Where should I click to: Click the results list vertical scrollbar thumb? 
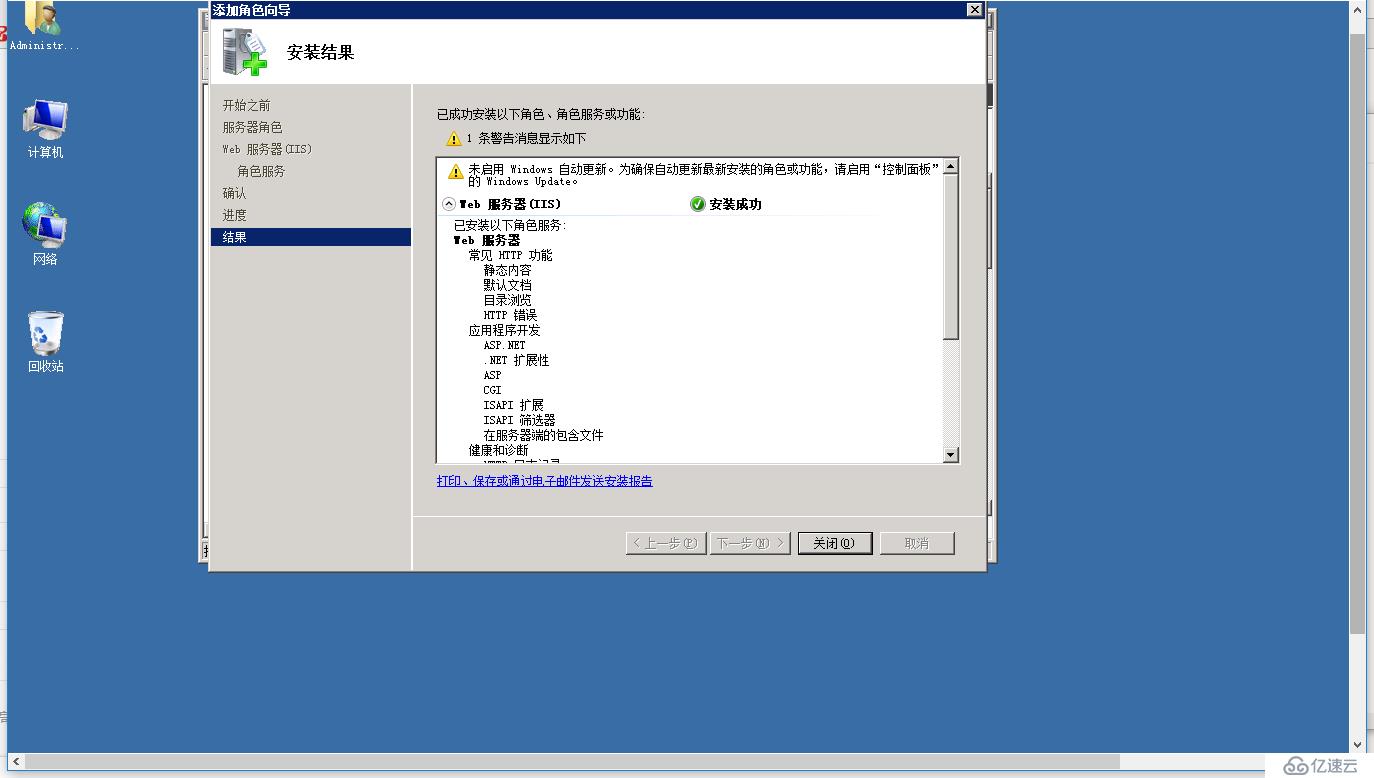(x=951, y=256)
